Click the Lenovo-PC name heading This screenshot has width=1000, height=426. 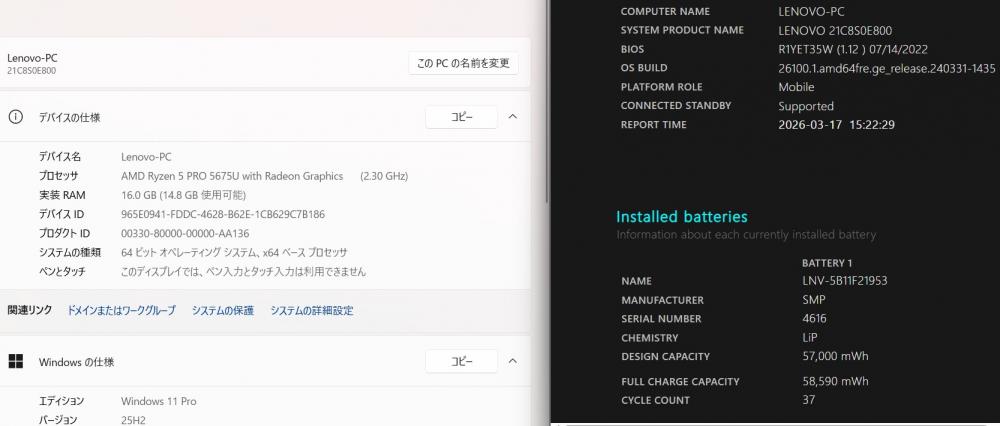coord(32,57)
